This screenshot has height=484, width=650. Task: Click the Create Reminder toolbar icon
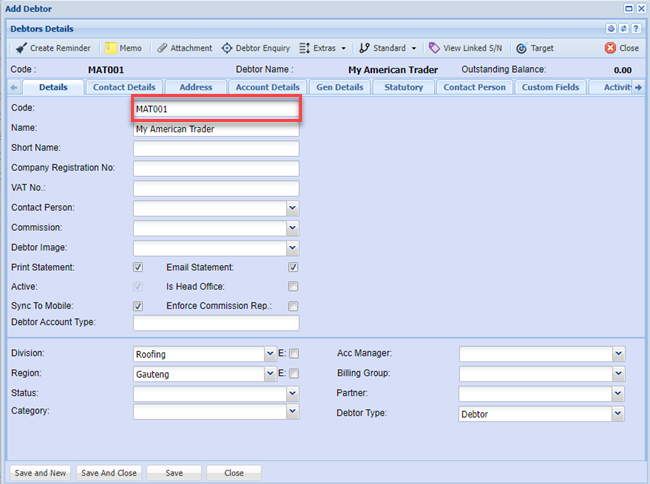(22, 48)
